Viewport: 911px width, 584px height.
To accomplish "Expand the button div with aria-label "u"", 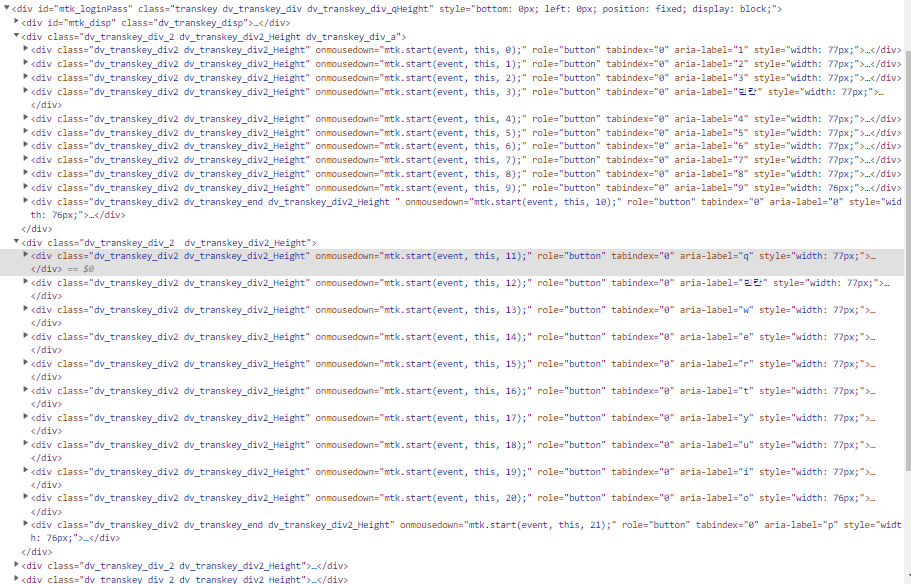I will (26, 444).
